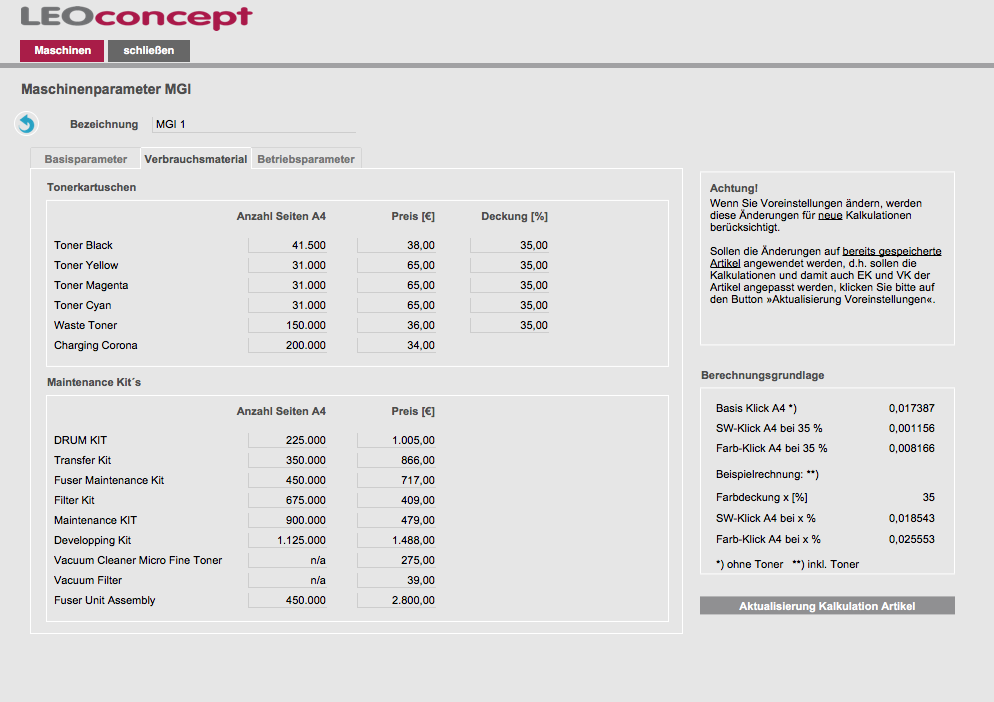Open the Betriebsparameter tab

click(x=306, y=159)
